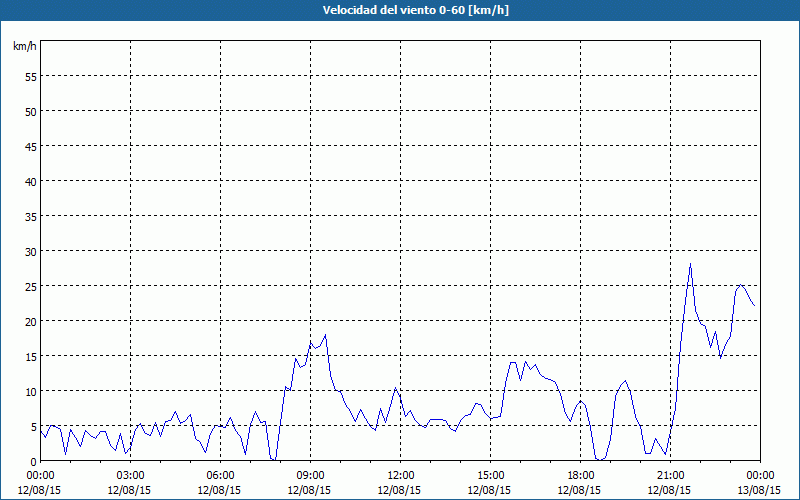The height and width of the screenshot is (500, 800).
Task: Click the y-axis value 25
Action: [x=31, y=286]
